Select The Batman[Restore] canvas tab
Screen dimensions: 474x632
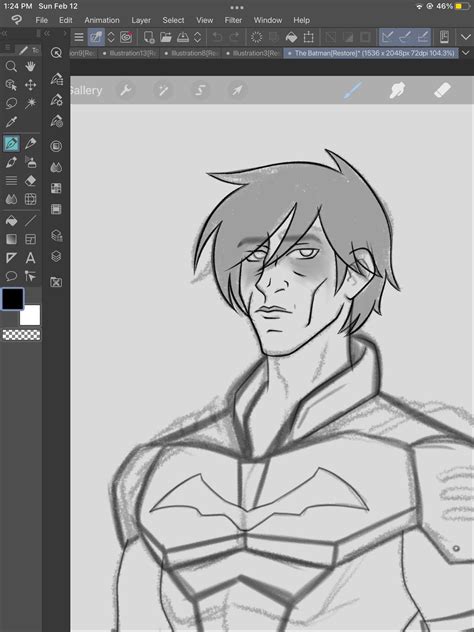coord(371,53)
